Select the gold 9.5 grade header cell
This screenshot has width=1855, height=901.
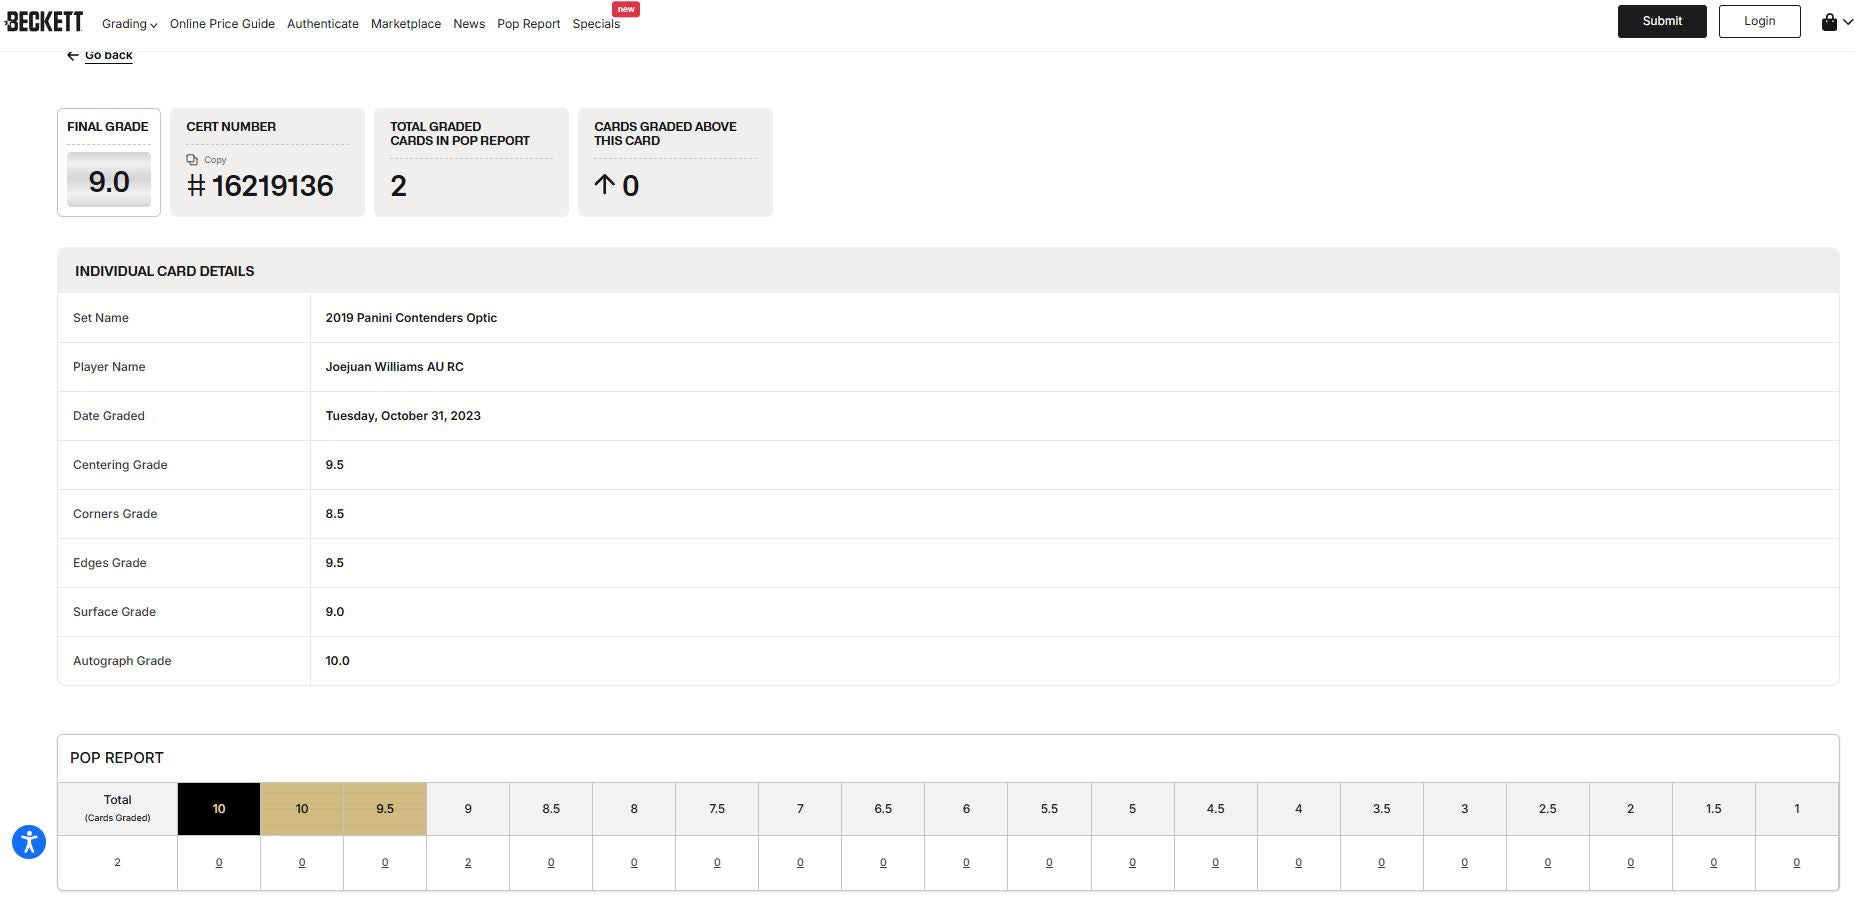pos(385,809)
